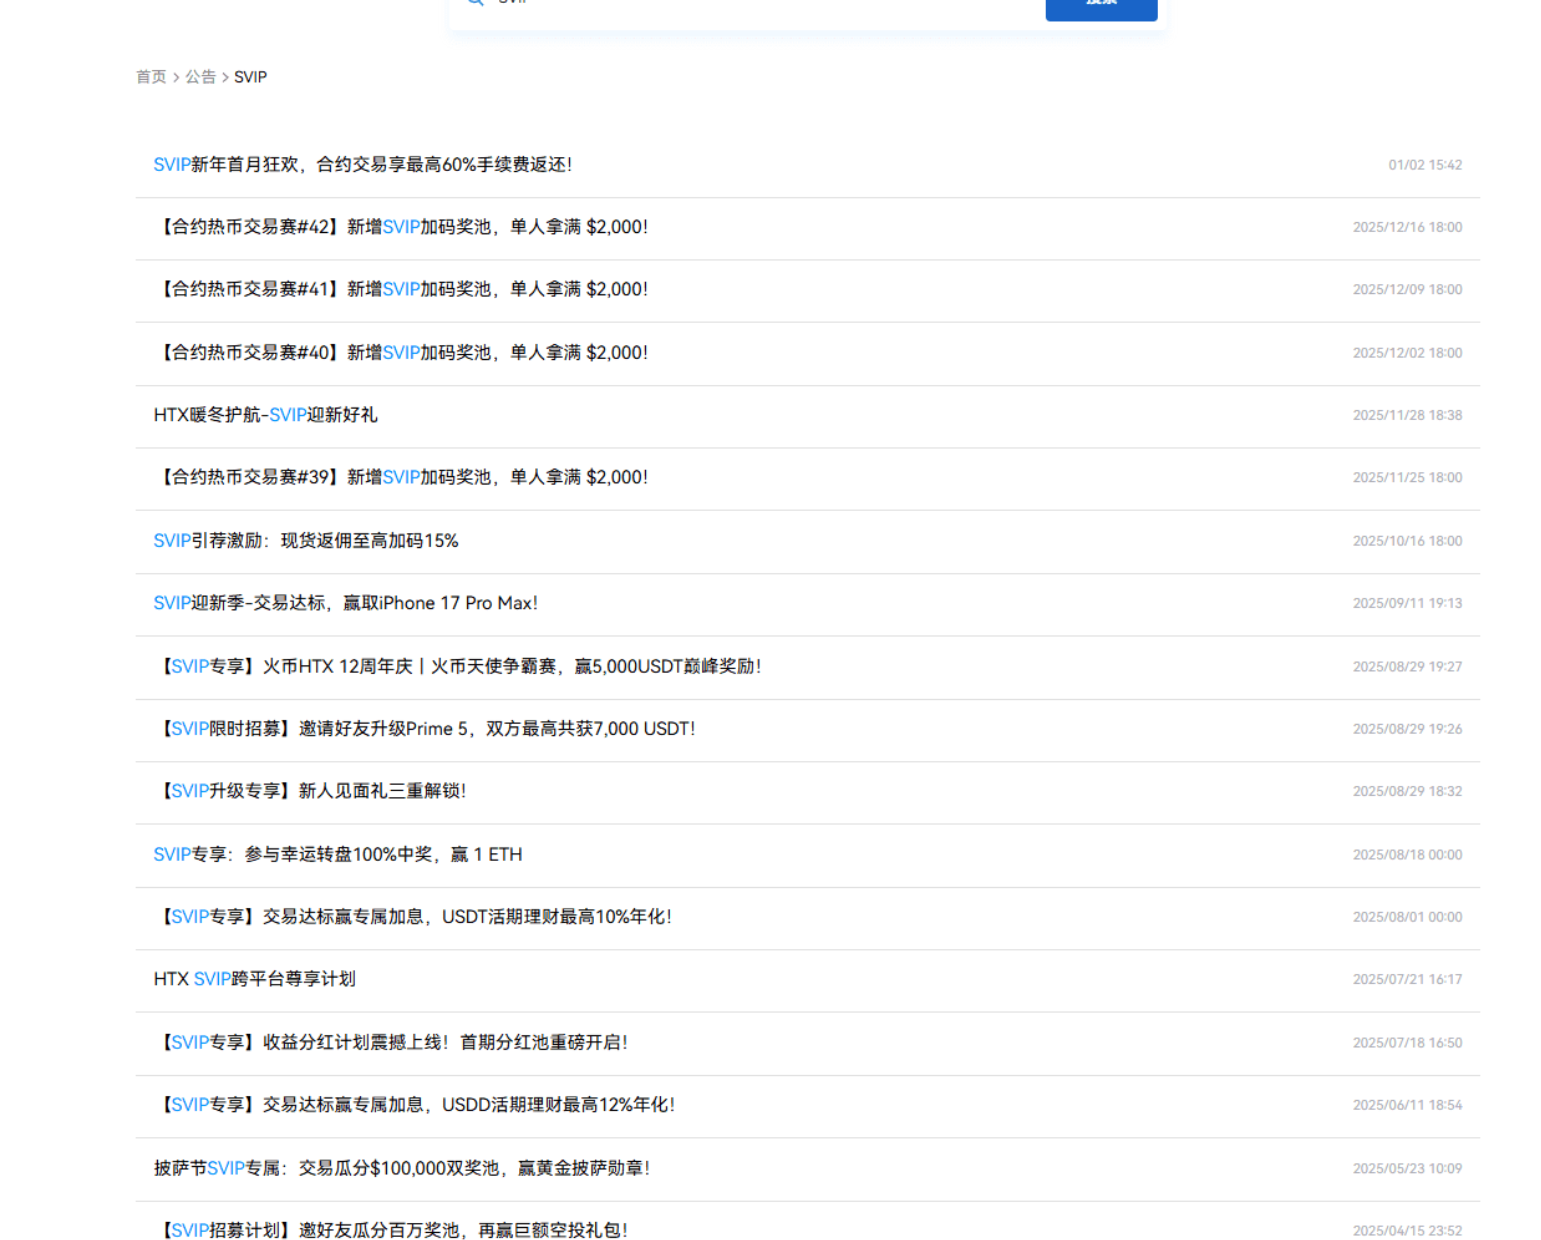Open HTX SVIP跨平台尊享计划 announcement
Screen dimensions: 1541x1240
coord(254,979)
